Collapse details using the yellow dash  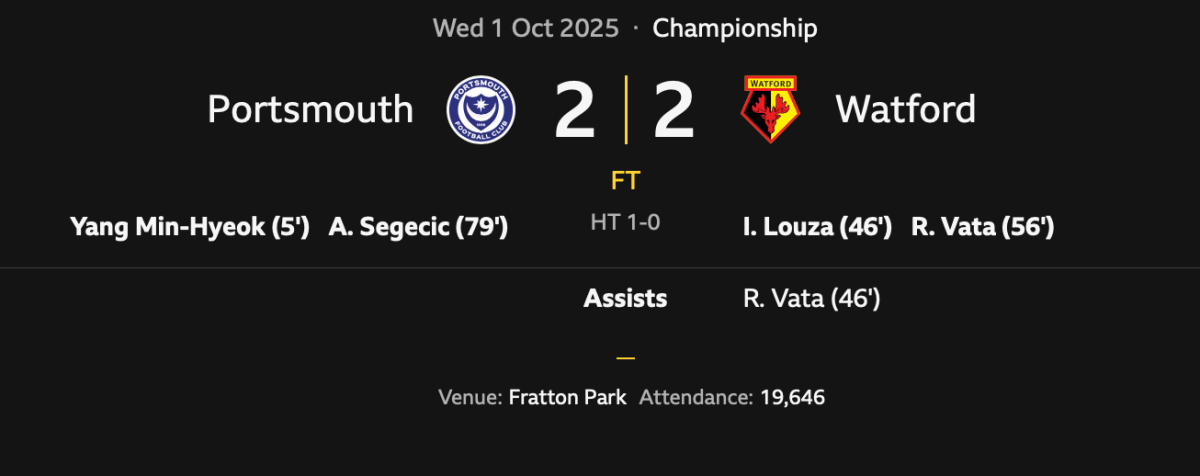coord(626,357)
